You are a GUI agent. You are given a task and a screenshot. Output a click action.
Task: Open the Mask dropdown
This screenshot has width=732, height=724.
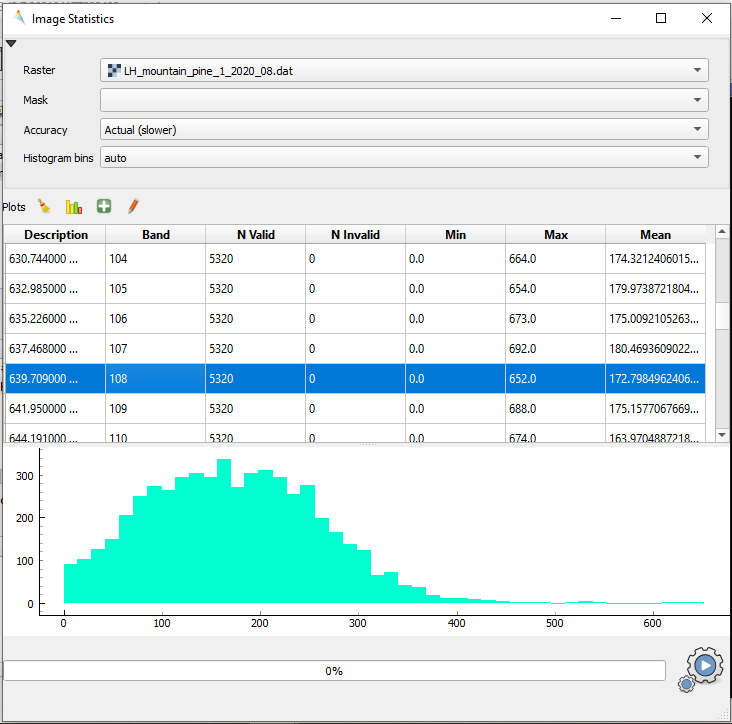(x=404, y=100)
